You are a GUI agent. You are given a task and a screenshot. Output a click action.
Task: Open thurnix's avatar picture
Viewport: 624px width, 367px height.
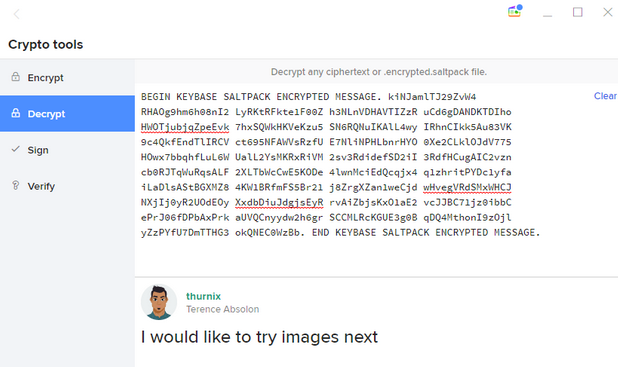pyautogui.click(x=159, y=302)
